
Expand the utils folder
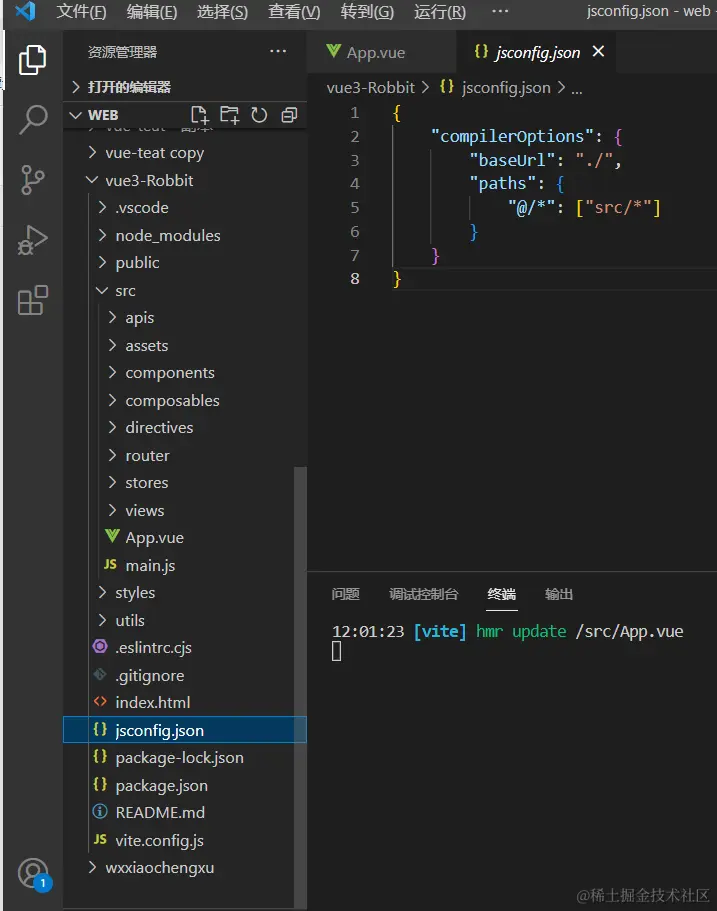tap(185, 621)
